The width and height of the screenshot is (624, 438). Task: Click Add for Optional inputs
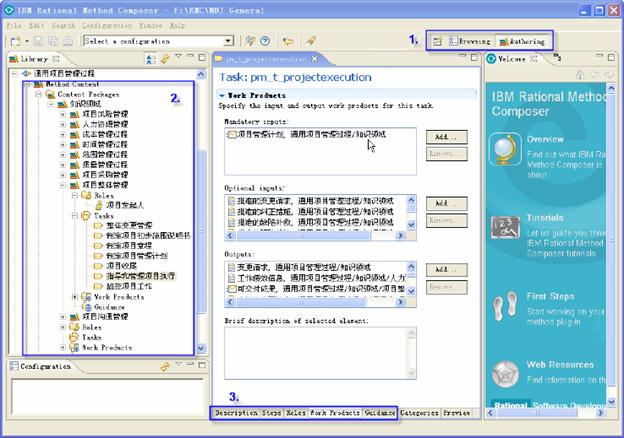click(x=447, y=203)
